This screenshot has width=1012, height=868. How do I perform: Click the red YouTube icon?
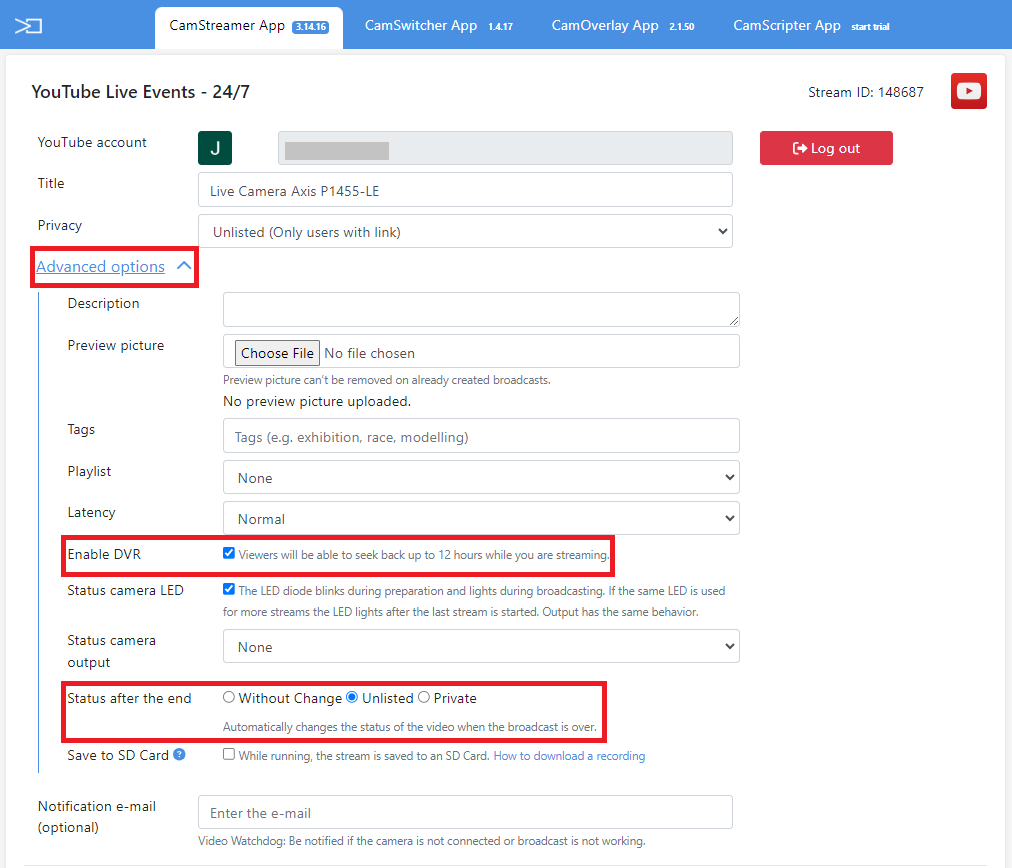[x=968, y=91]
